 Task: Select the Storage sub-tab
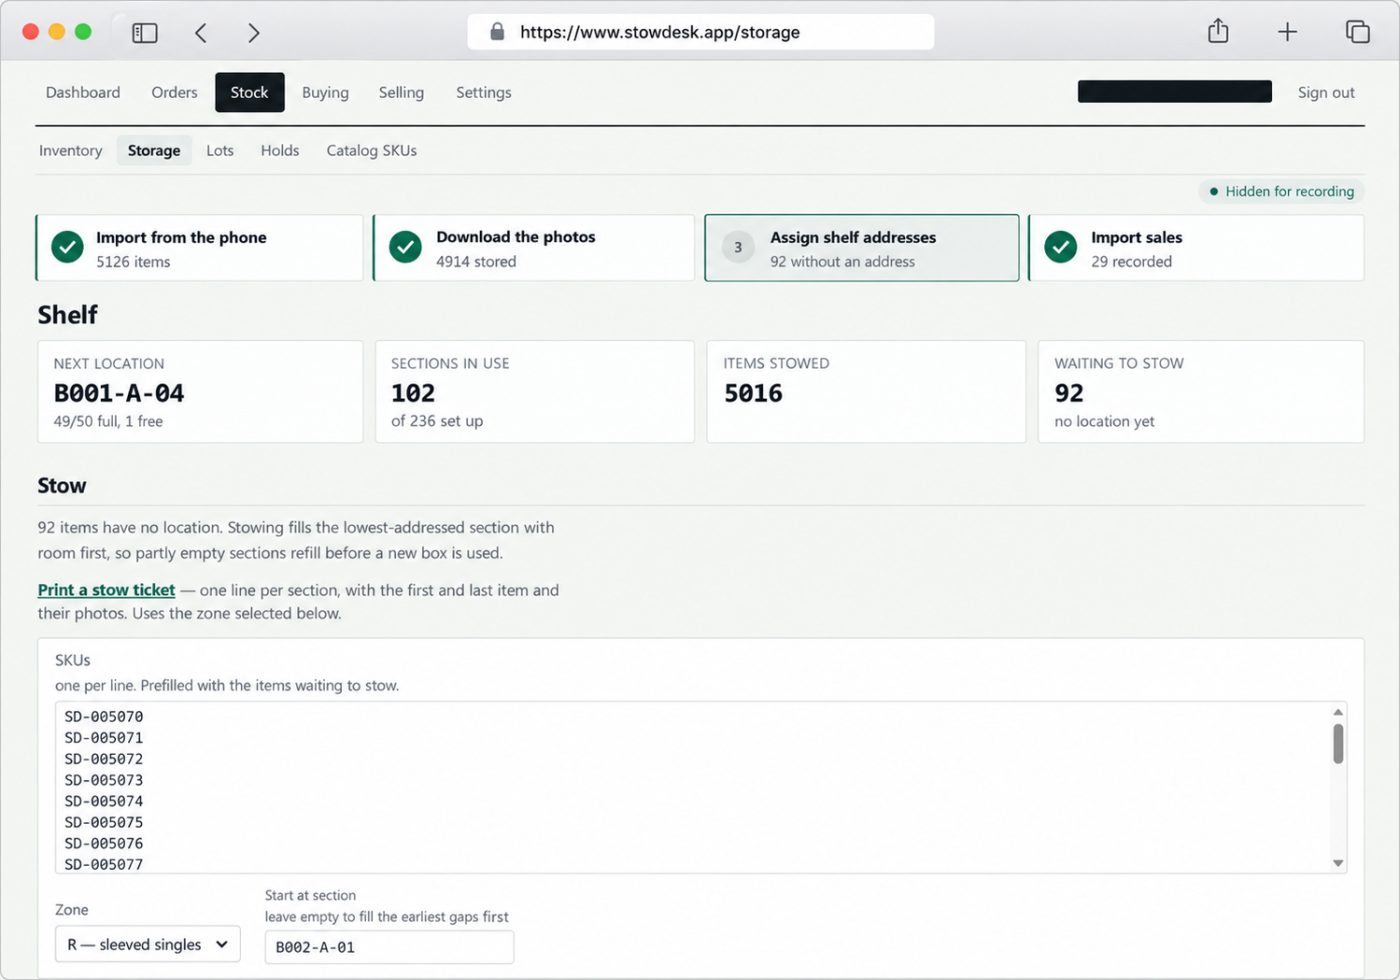tap(154, 150)
